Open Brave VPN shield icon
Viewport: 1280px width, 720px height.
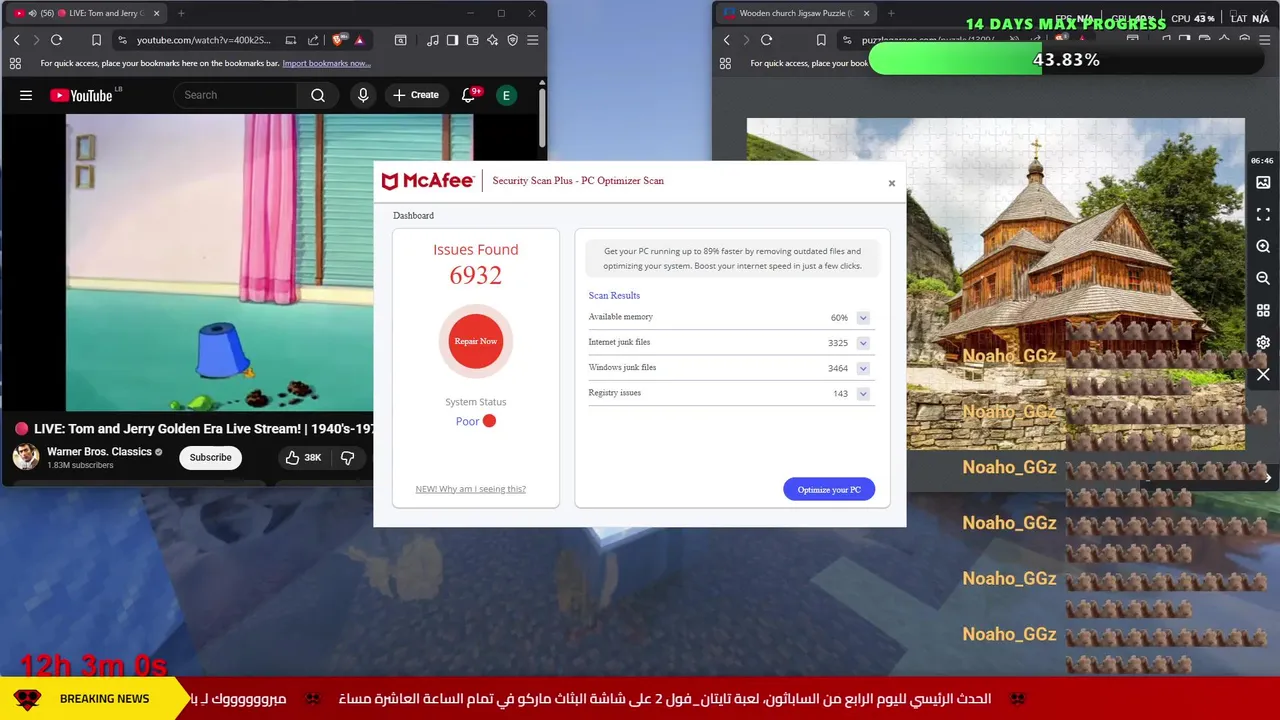[512, 40]
